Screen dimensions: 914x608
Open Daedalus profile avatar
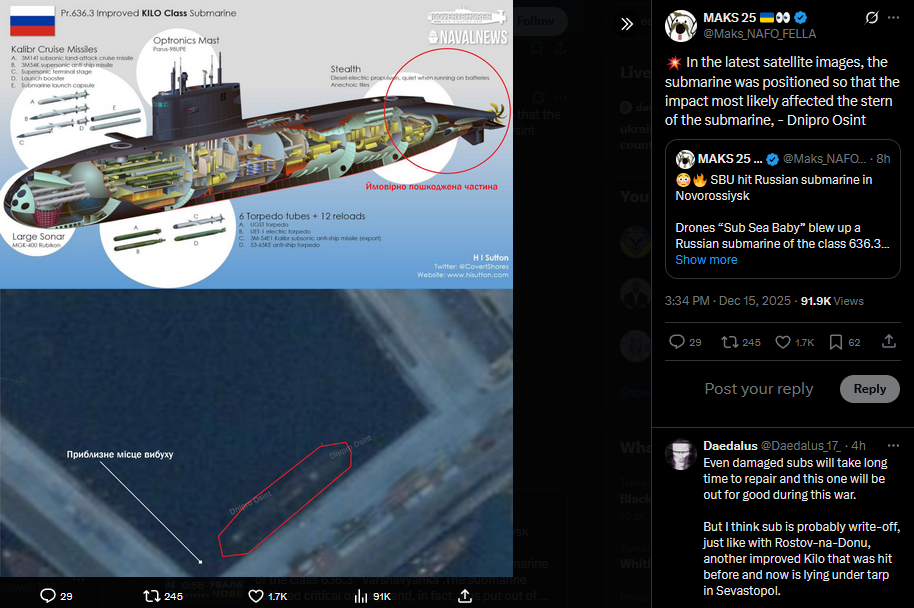click(681, 455)
